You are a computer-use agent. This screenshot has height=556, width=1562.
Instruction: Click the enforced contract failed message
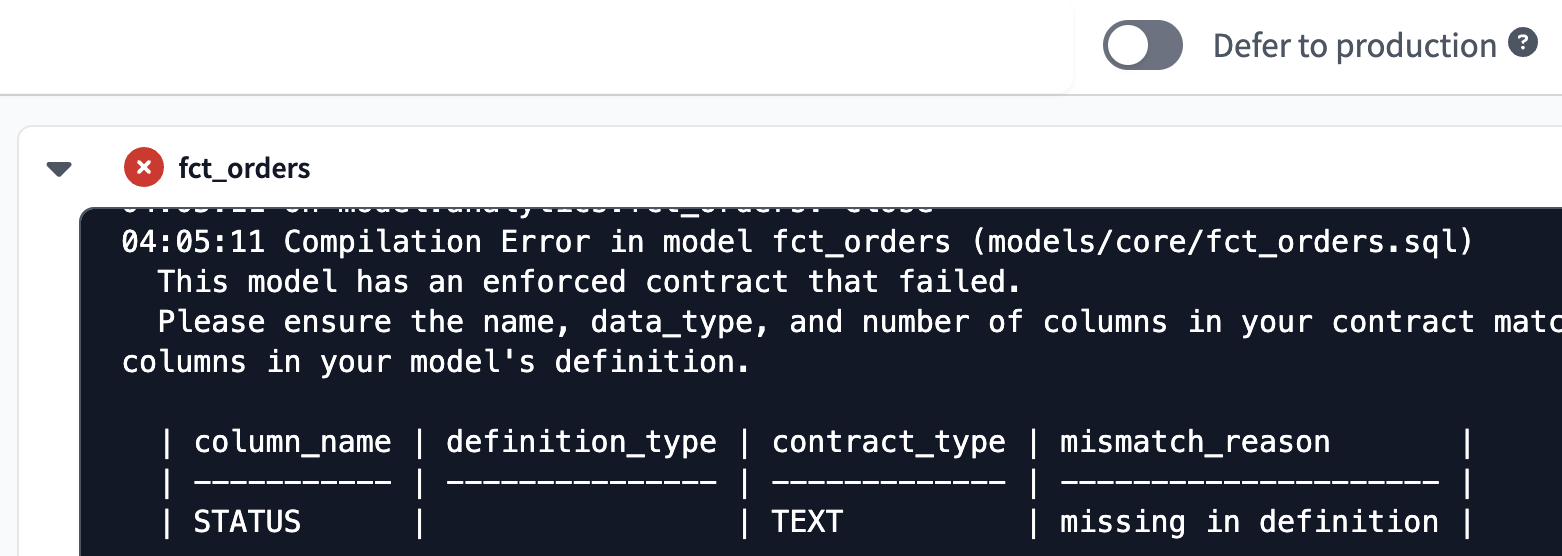tap(588, 282)
